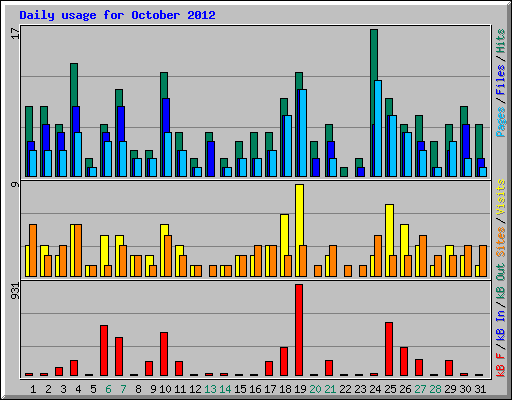
Task: Select green weekend day label 27
Action: [420, 389]
